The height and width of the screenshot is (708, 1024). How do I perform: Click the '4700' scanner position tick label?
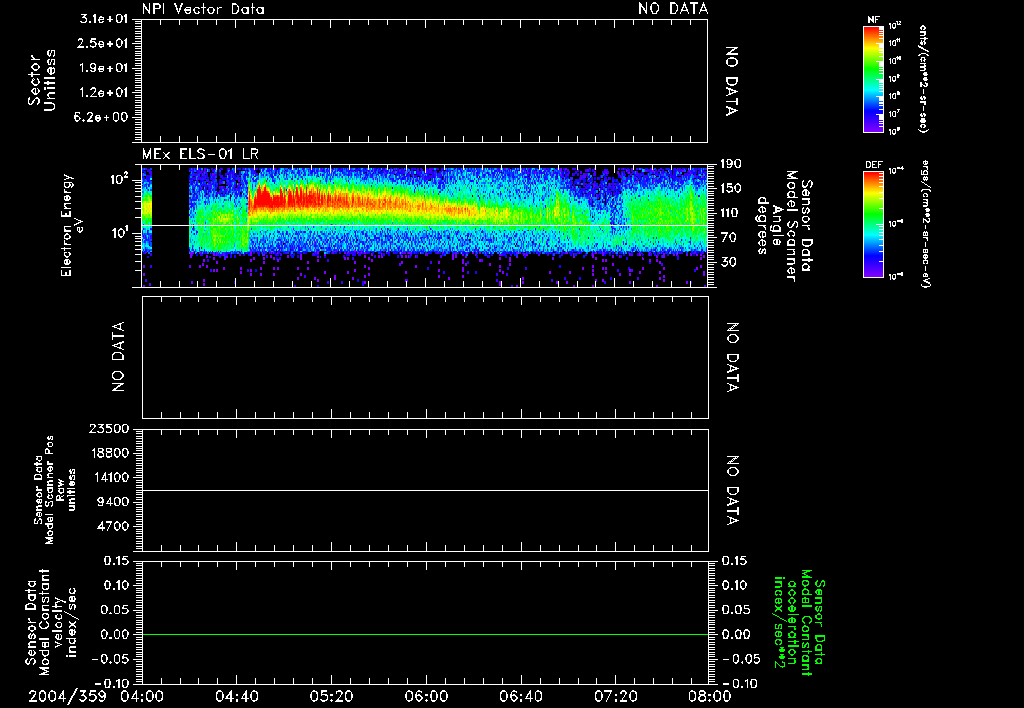[114, 526]
